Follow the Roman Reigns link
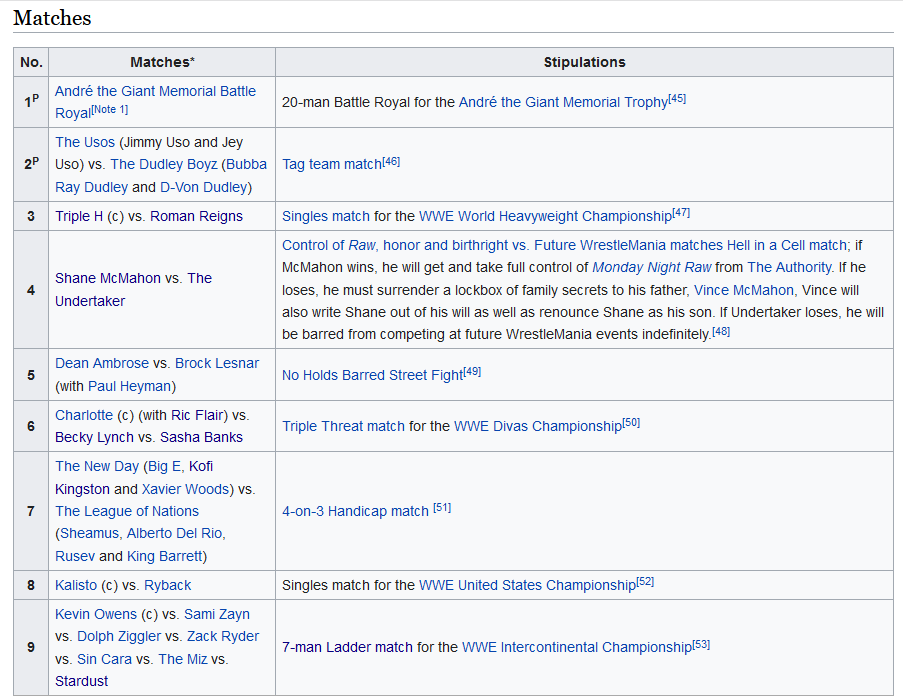The width and height of the screenshot is (903, 696). [196, 216]
